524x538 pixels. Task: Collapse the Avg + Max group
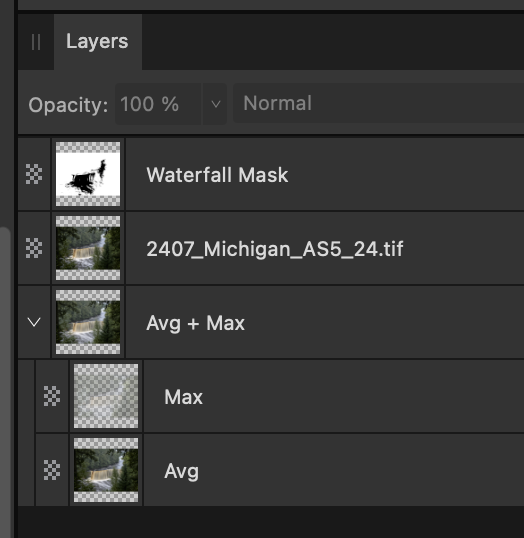[34, 322]
